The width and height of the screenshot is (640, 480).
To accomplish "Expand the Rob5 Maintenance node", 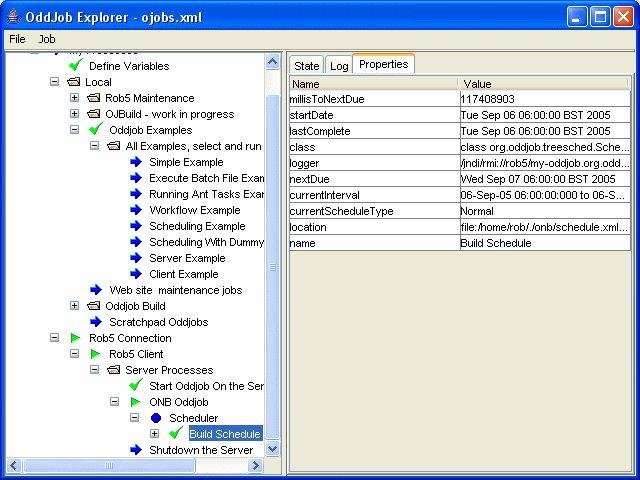I will click(x=74, y=98).
